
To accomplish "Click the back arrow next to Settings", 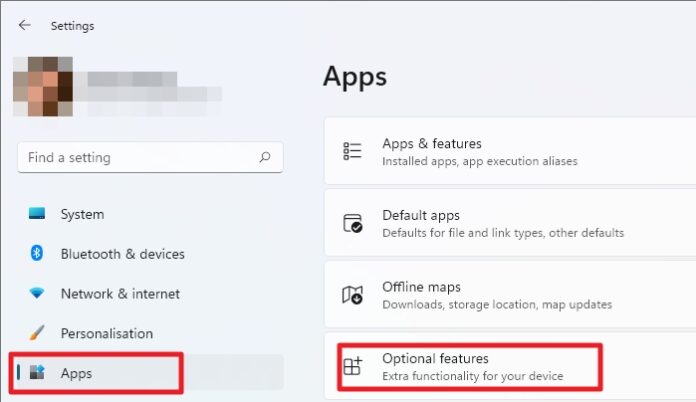I will pyautogui.click(x=25, y=25).
